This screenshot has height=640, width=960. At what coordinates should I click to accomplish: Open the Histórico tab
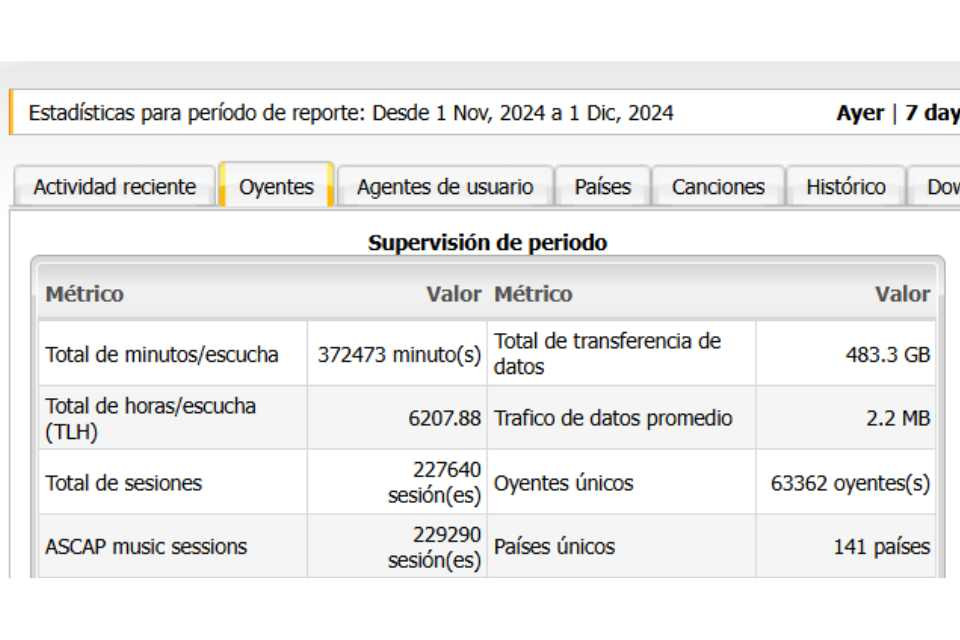(846, 187)
